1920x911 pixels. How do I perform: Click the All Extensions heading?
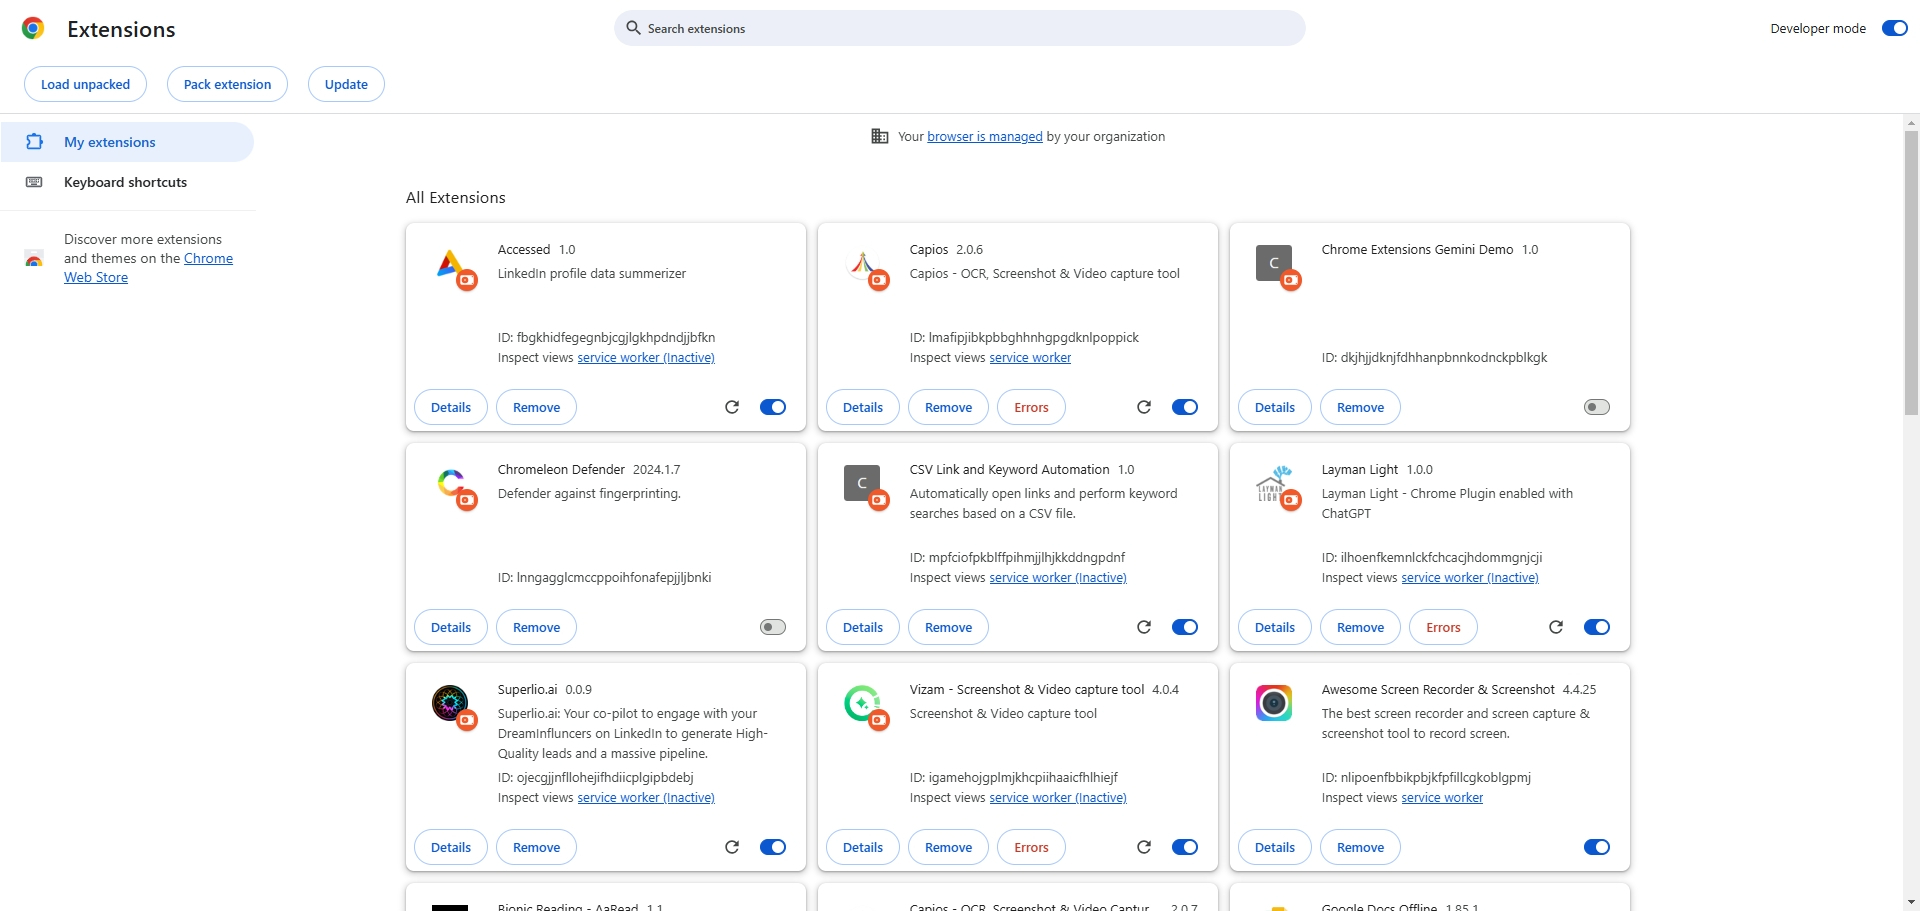pyautogui.click(x=456, y=197)
